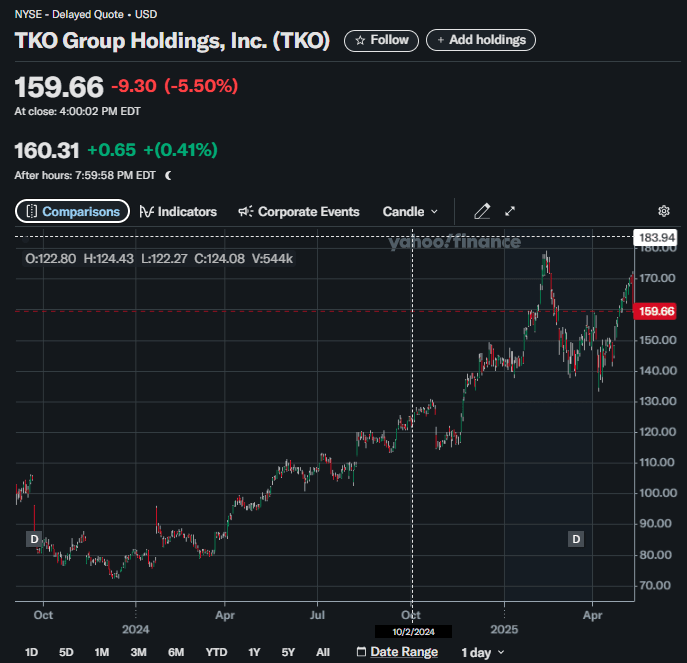Image resolution: width=687 pixels, height=663 pixels.
Task: Expand the 1 day interval dropdown
Action: coord(482,652)
